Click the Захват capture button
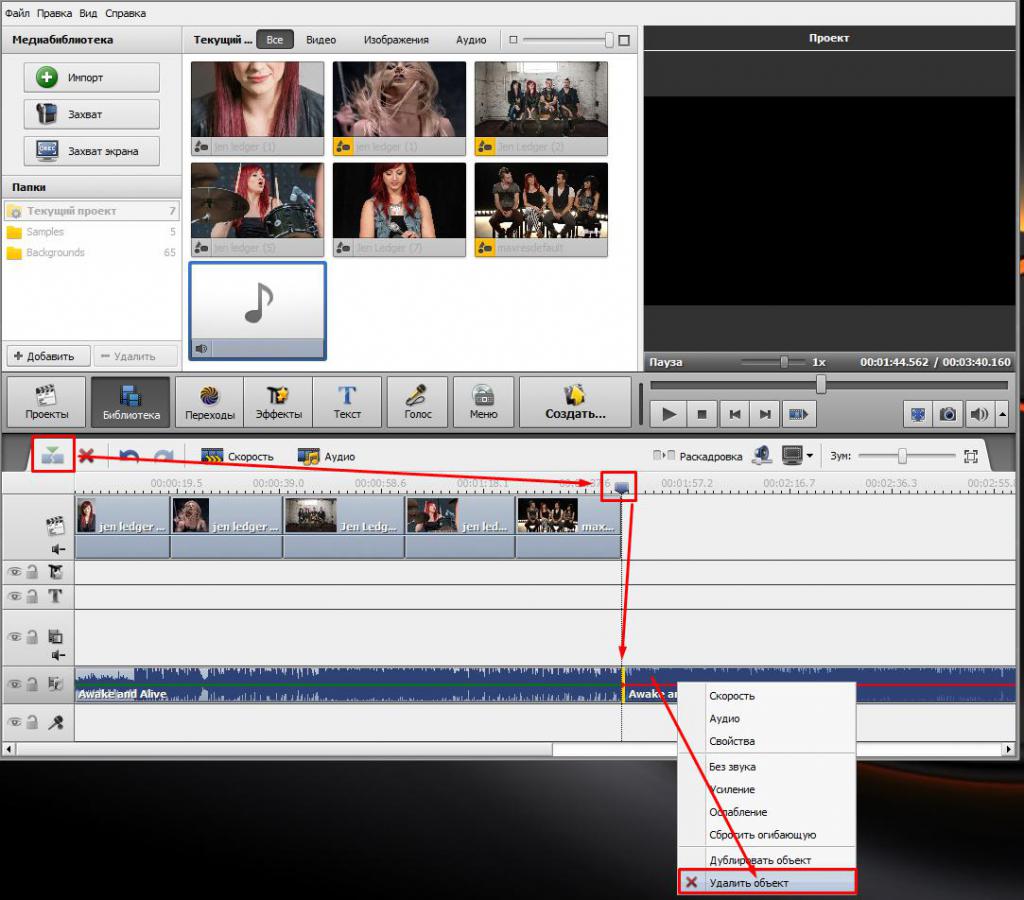Screen dimensions: 1024x900 [91, 114]
